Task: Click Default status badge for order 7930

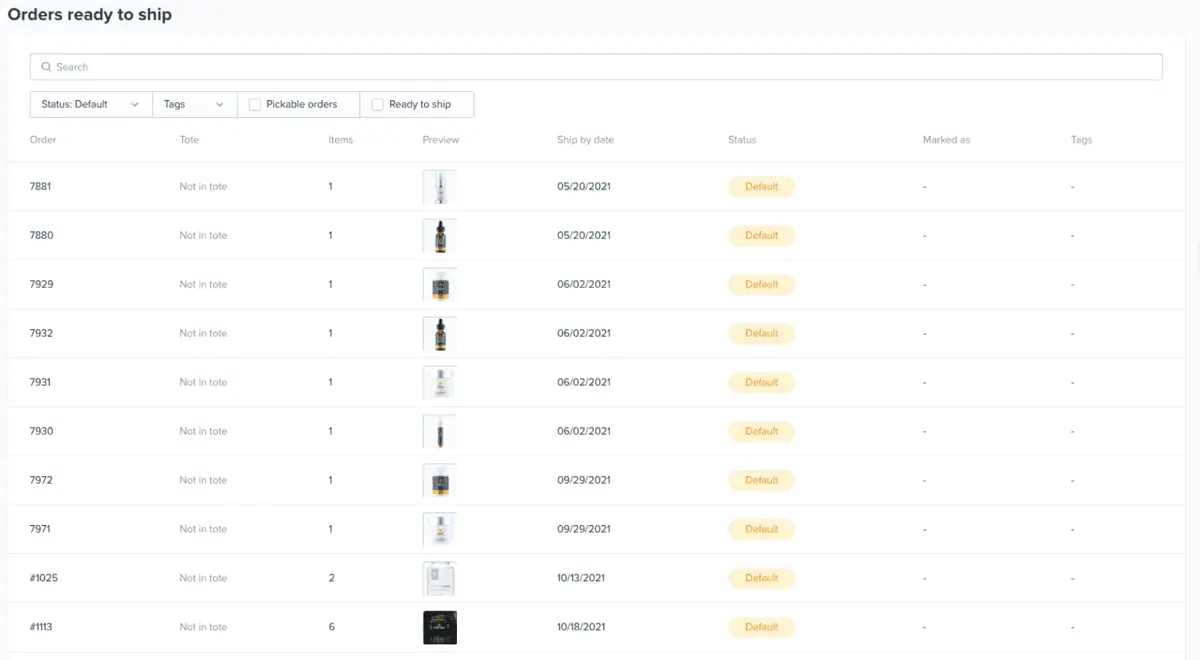Action: (761, 432)
